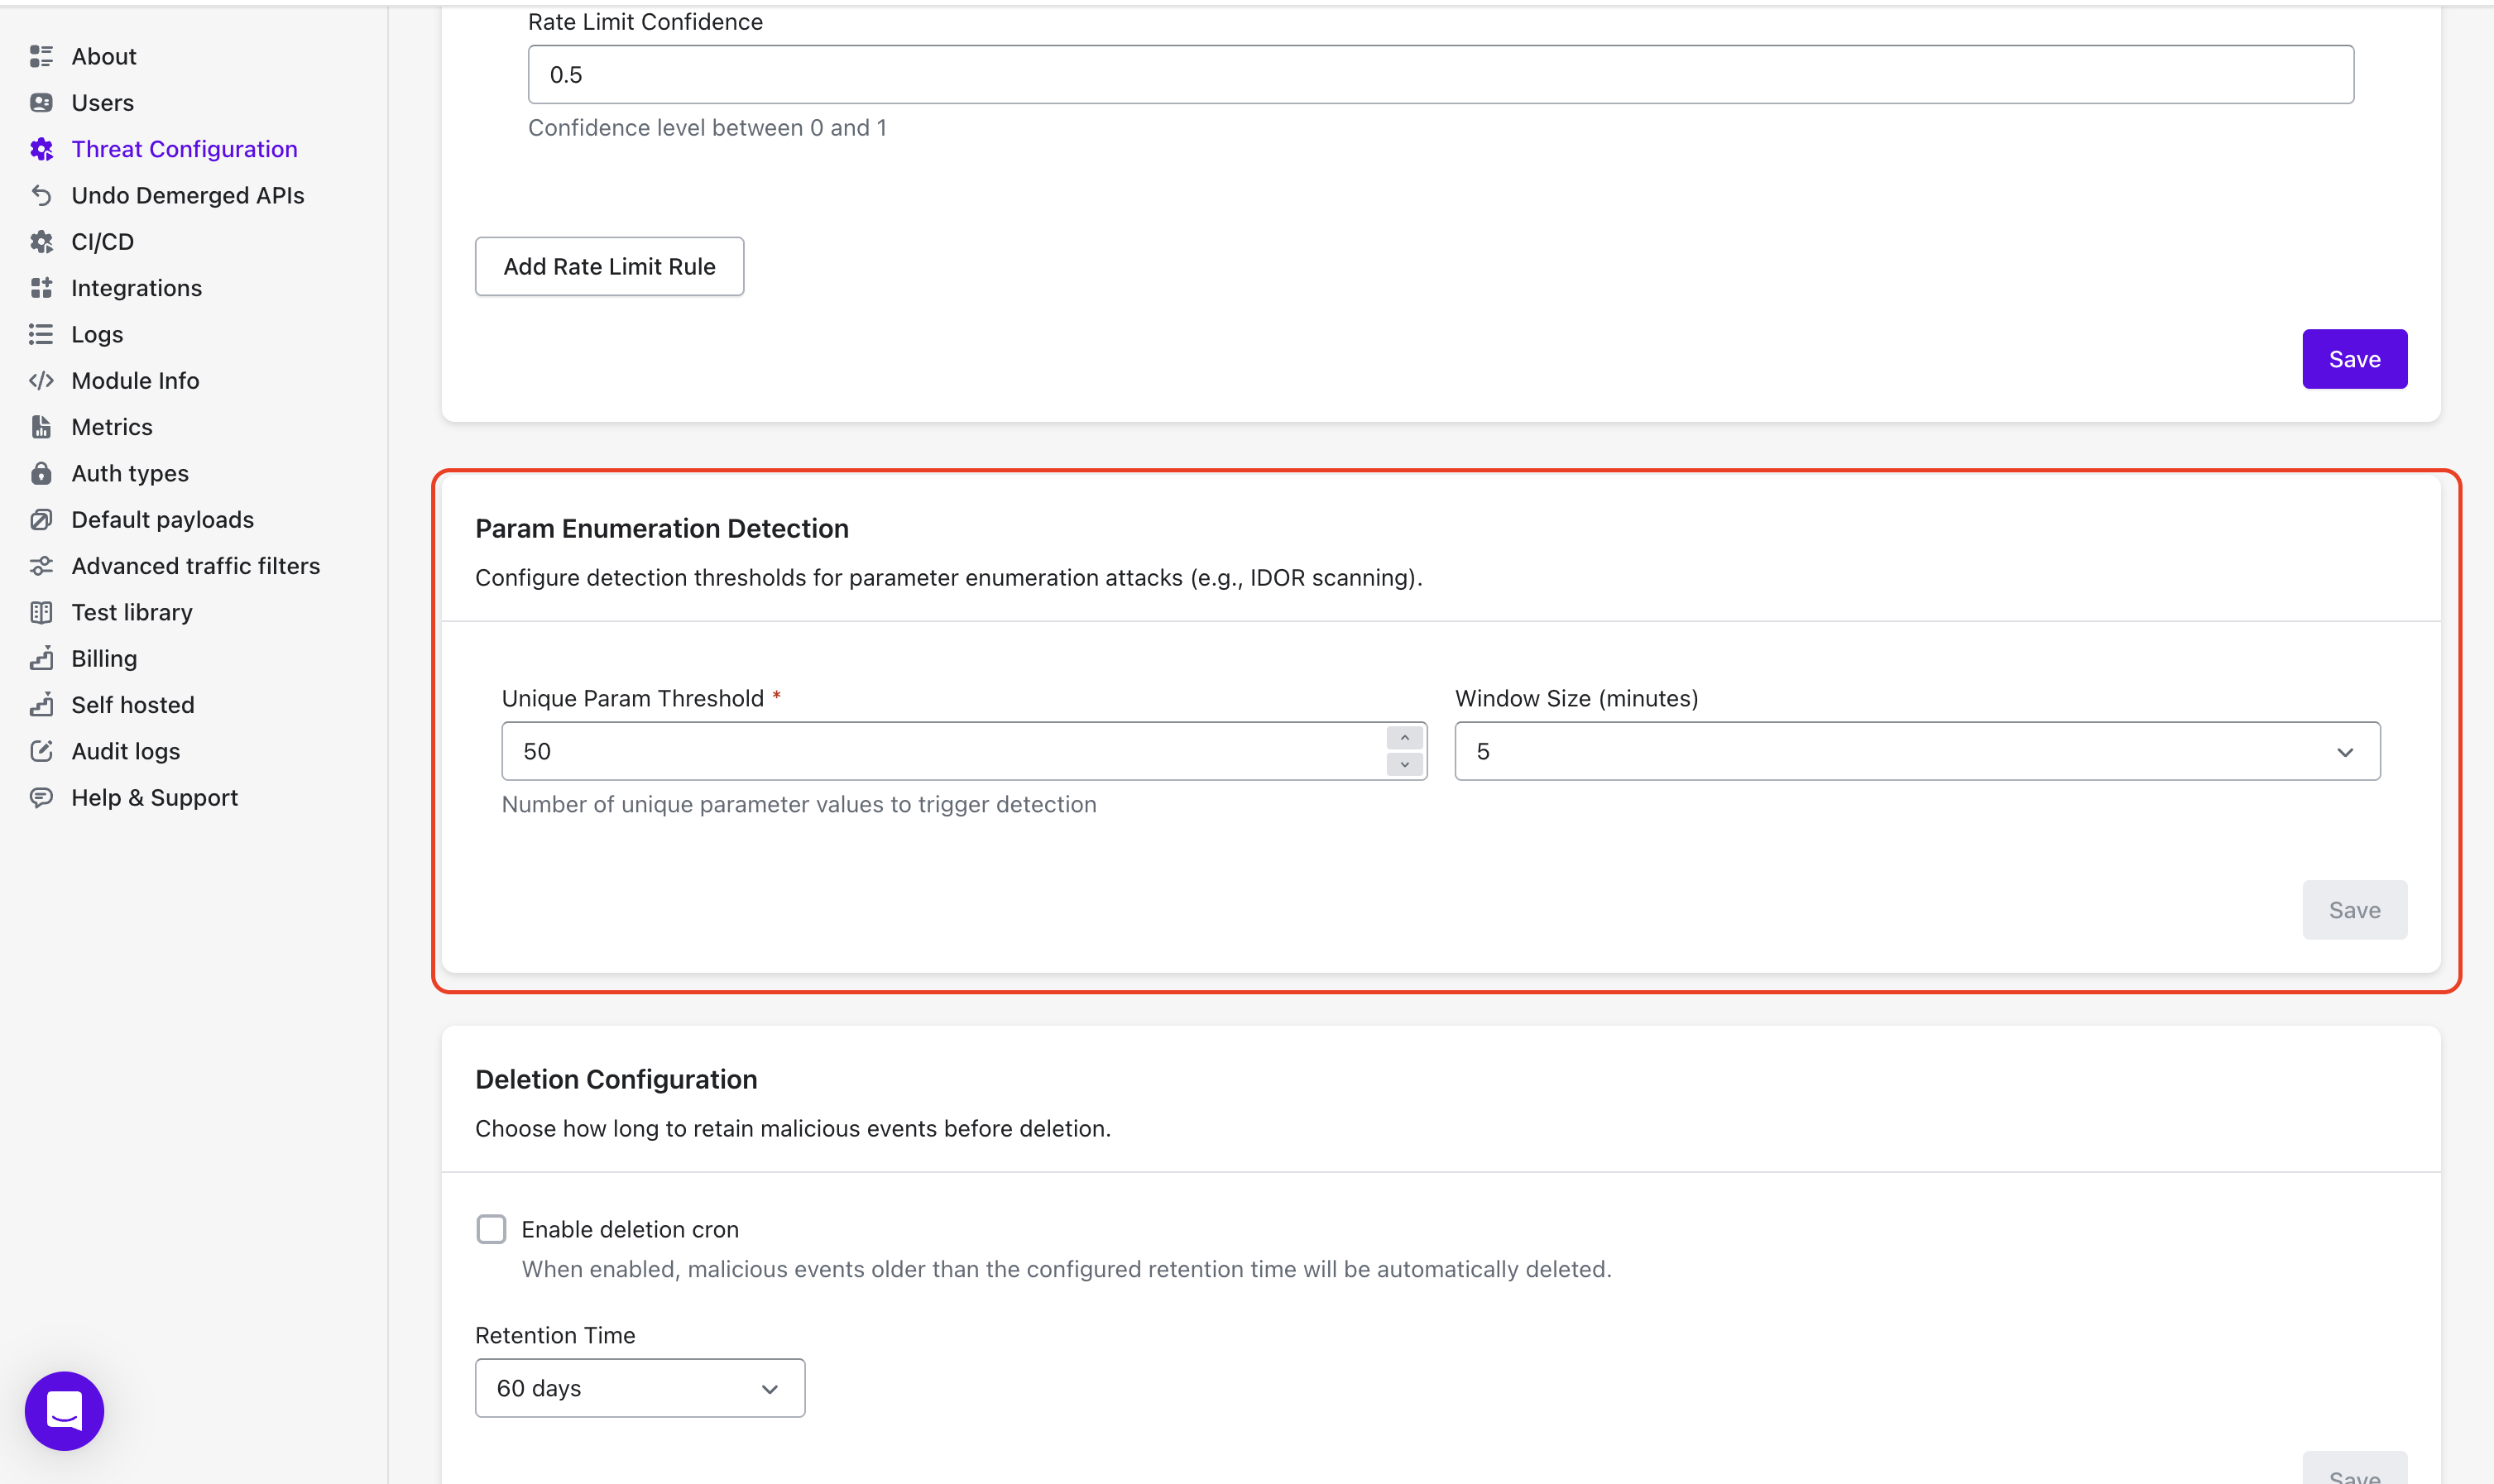The width and height of the screenshot is (2494, 1484).
Task: Click the Rate Limit Confidence input field
Action: 1440,75
